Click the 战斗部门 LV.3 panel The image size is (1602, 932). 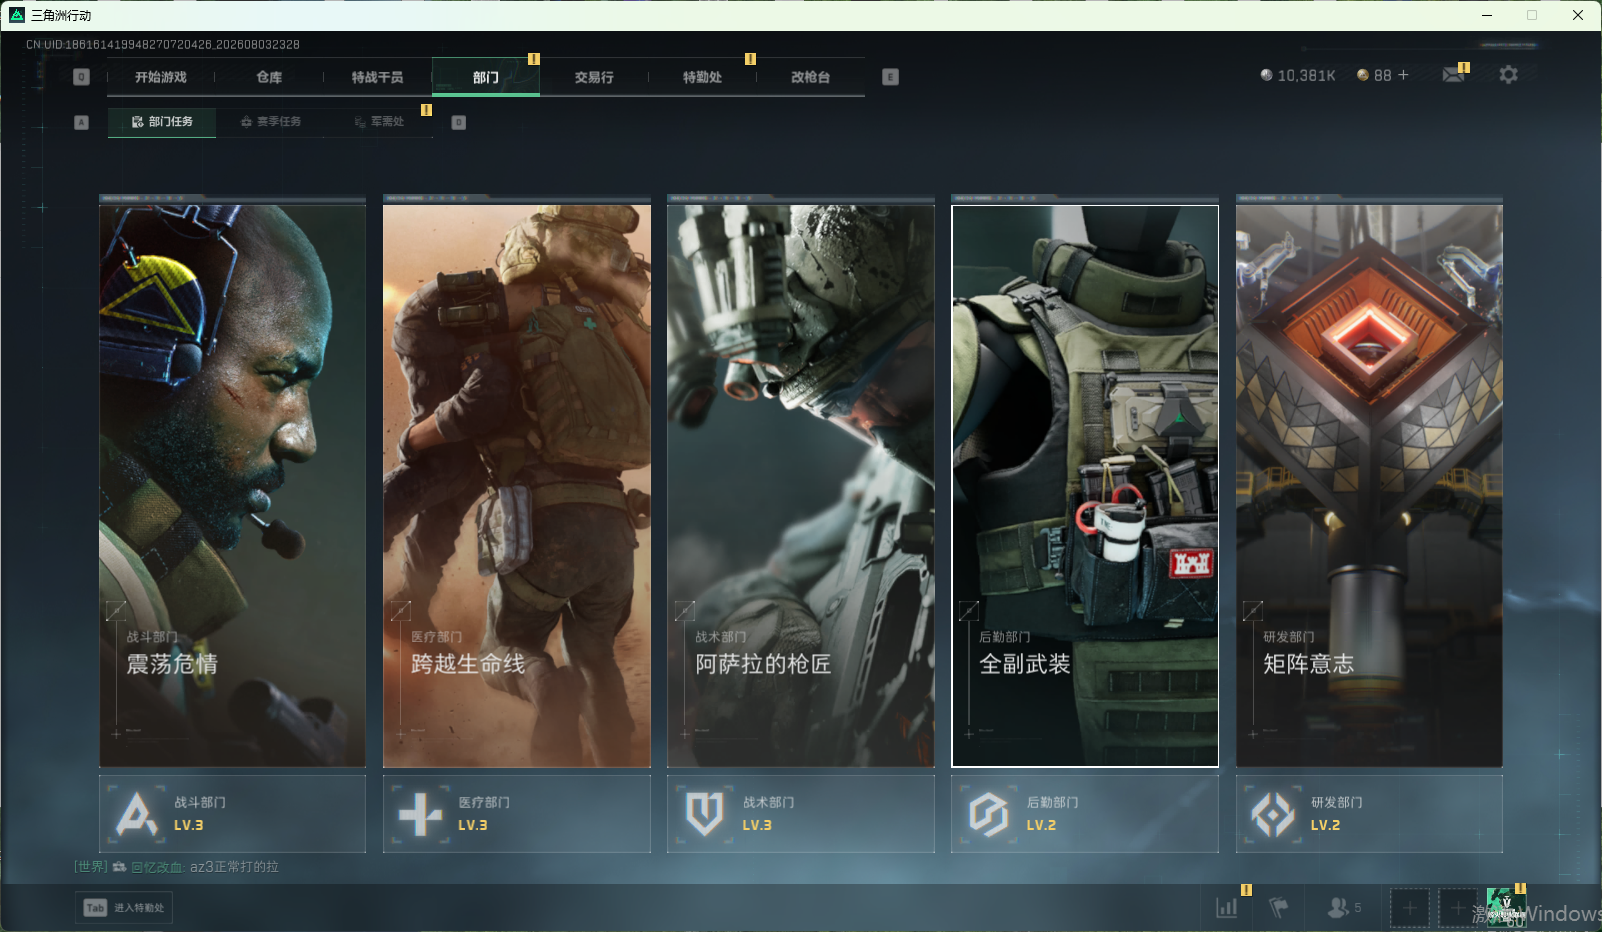click(232, 814)
